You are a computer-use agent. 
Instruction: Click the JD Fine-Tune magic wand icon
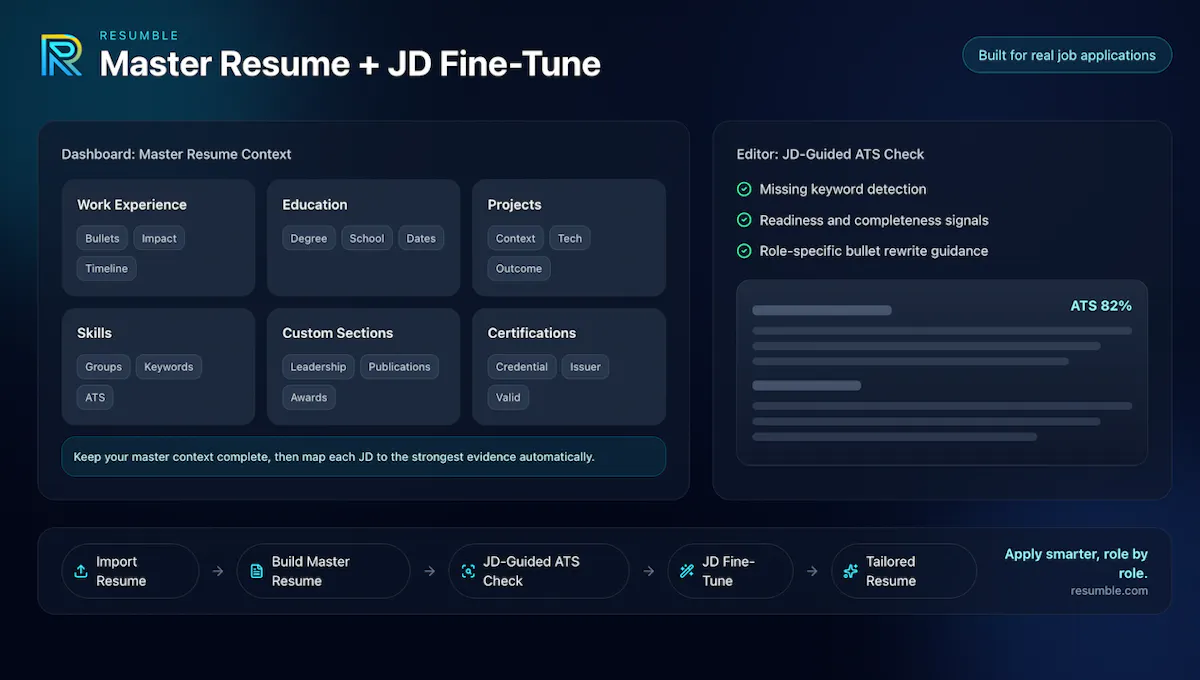pyautogui.click(x=687, y=571)
